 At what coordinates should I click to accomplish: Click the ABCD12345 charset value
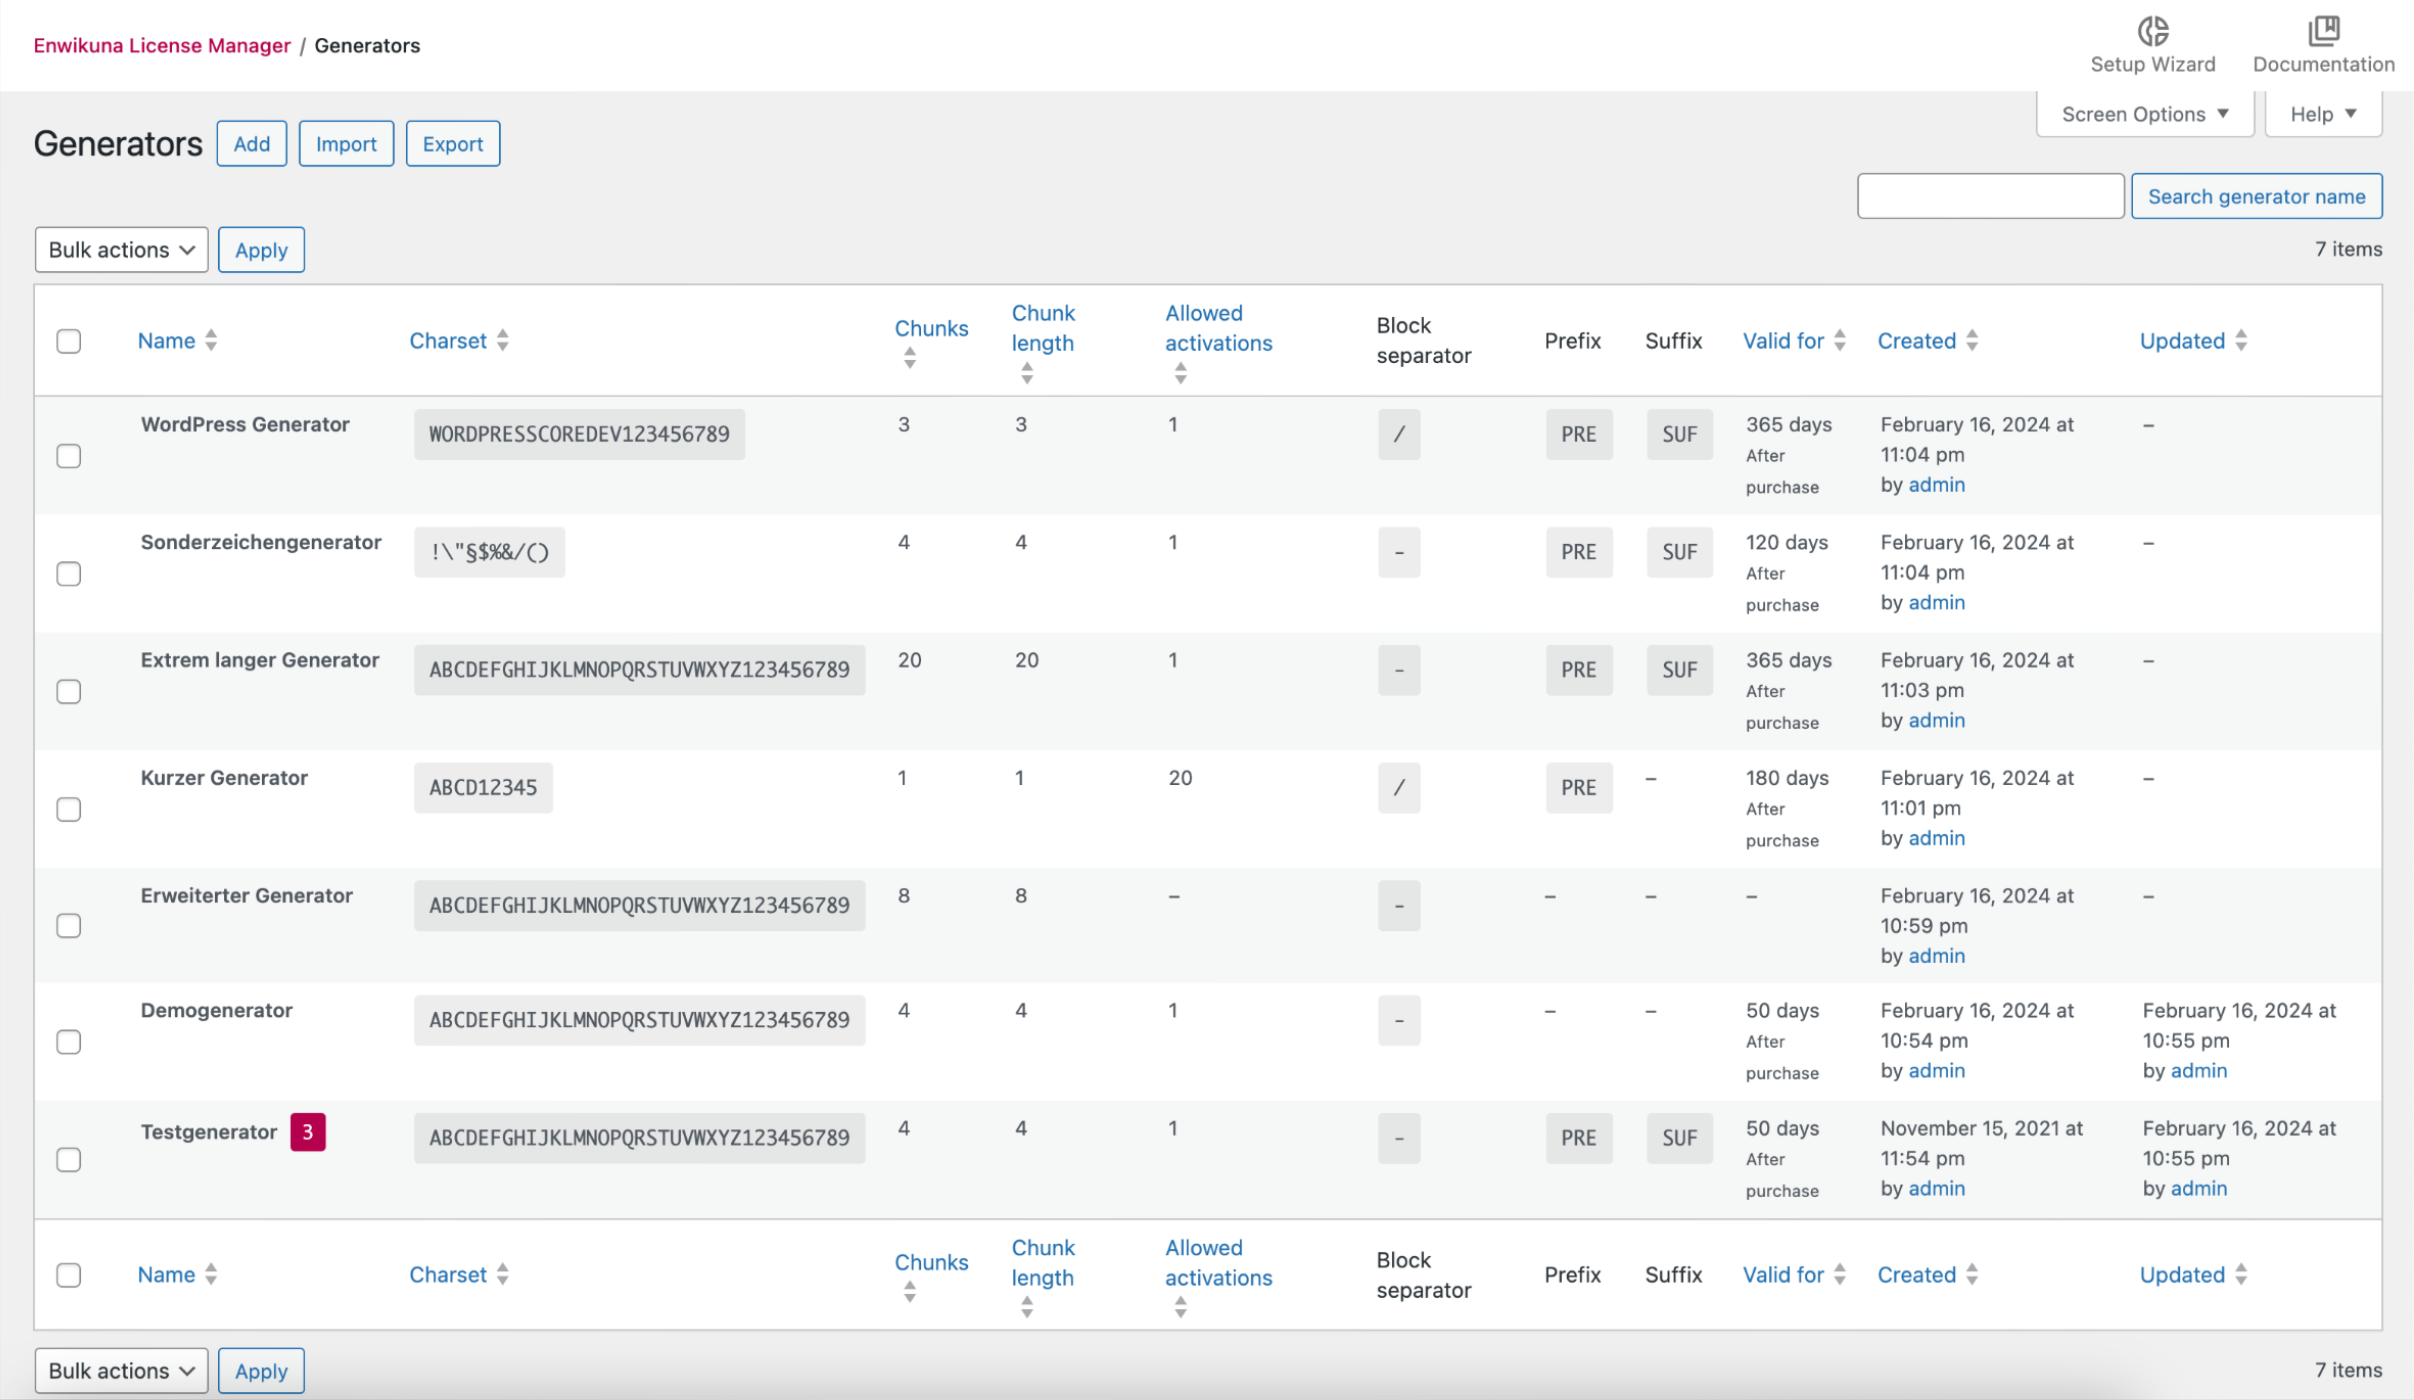click(483, 788)
